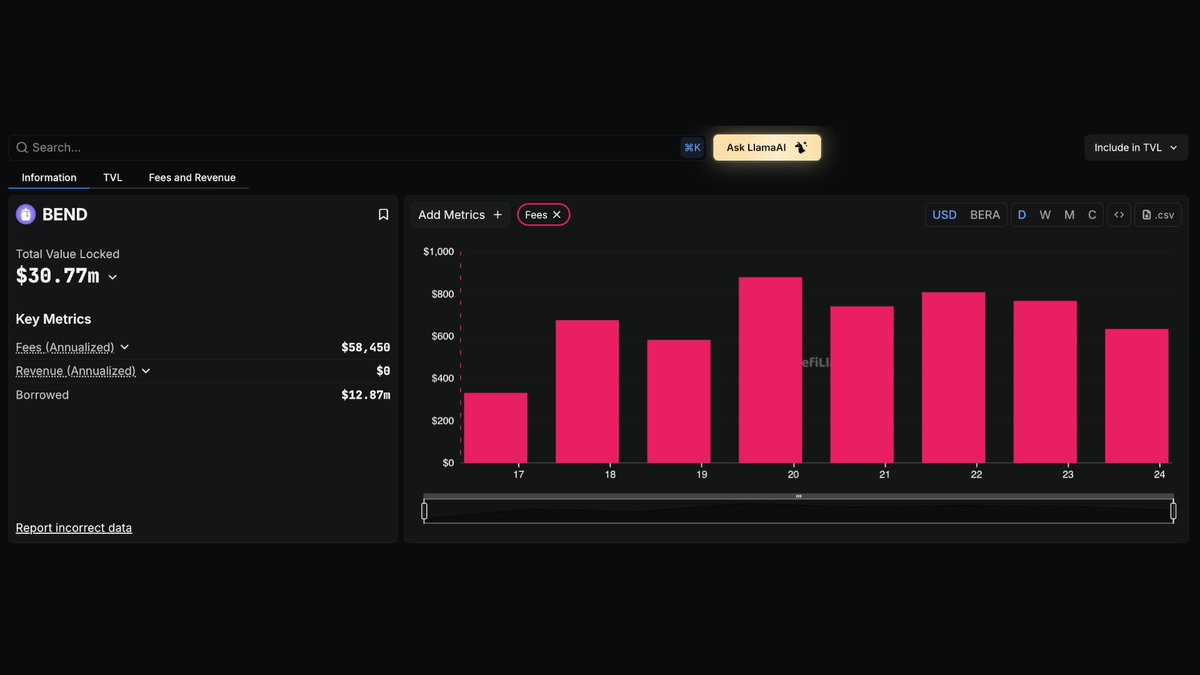Image resolution: width=1200 pixels, height=675 pixels.
Task: Click the $800 y-axis label
Action: point(442,294)
